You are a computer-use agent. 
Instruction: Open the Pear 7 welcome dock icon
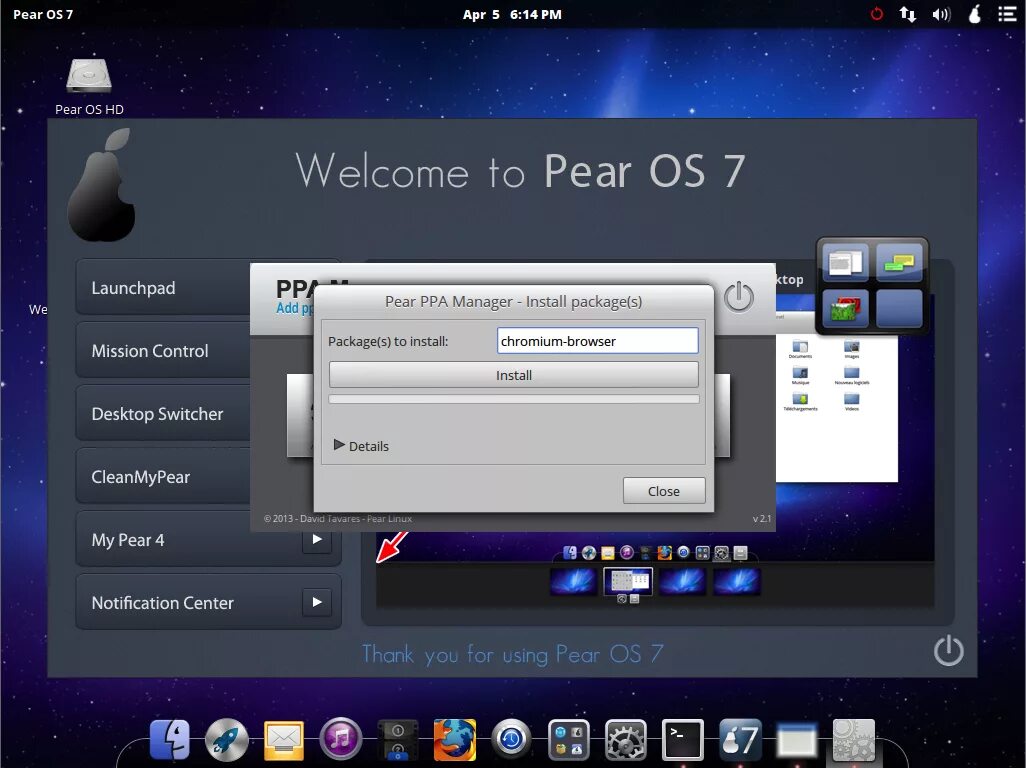[739, 740]
